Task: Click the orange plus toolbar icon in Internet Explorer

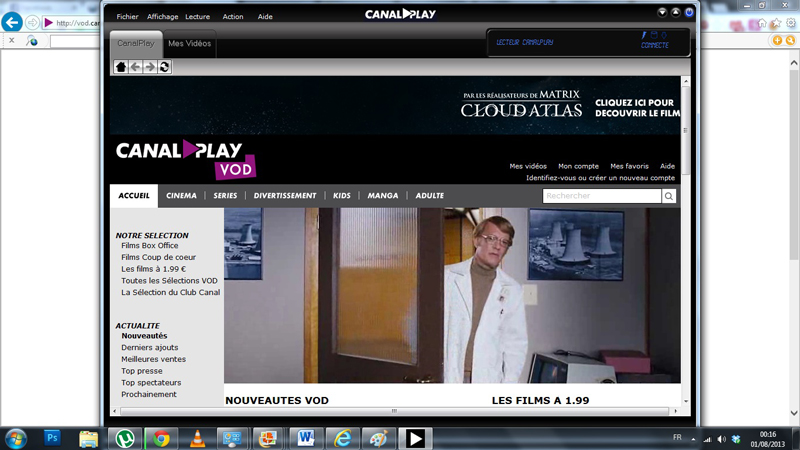Action: [777, 40]
